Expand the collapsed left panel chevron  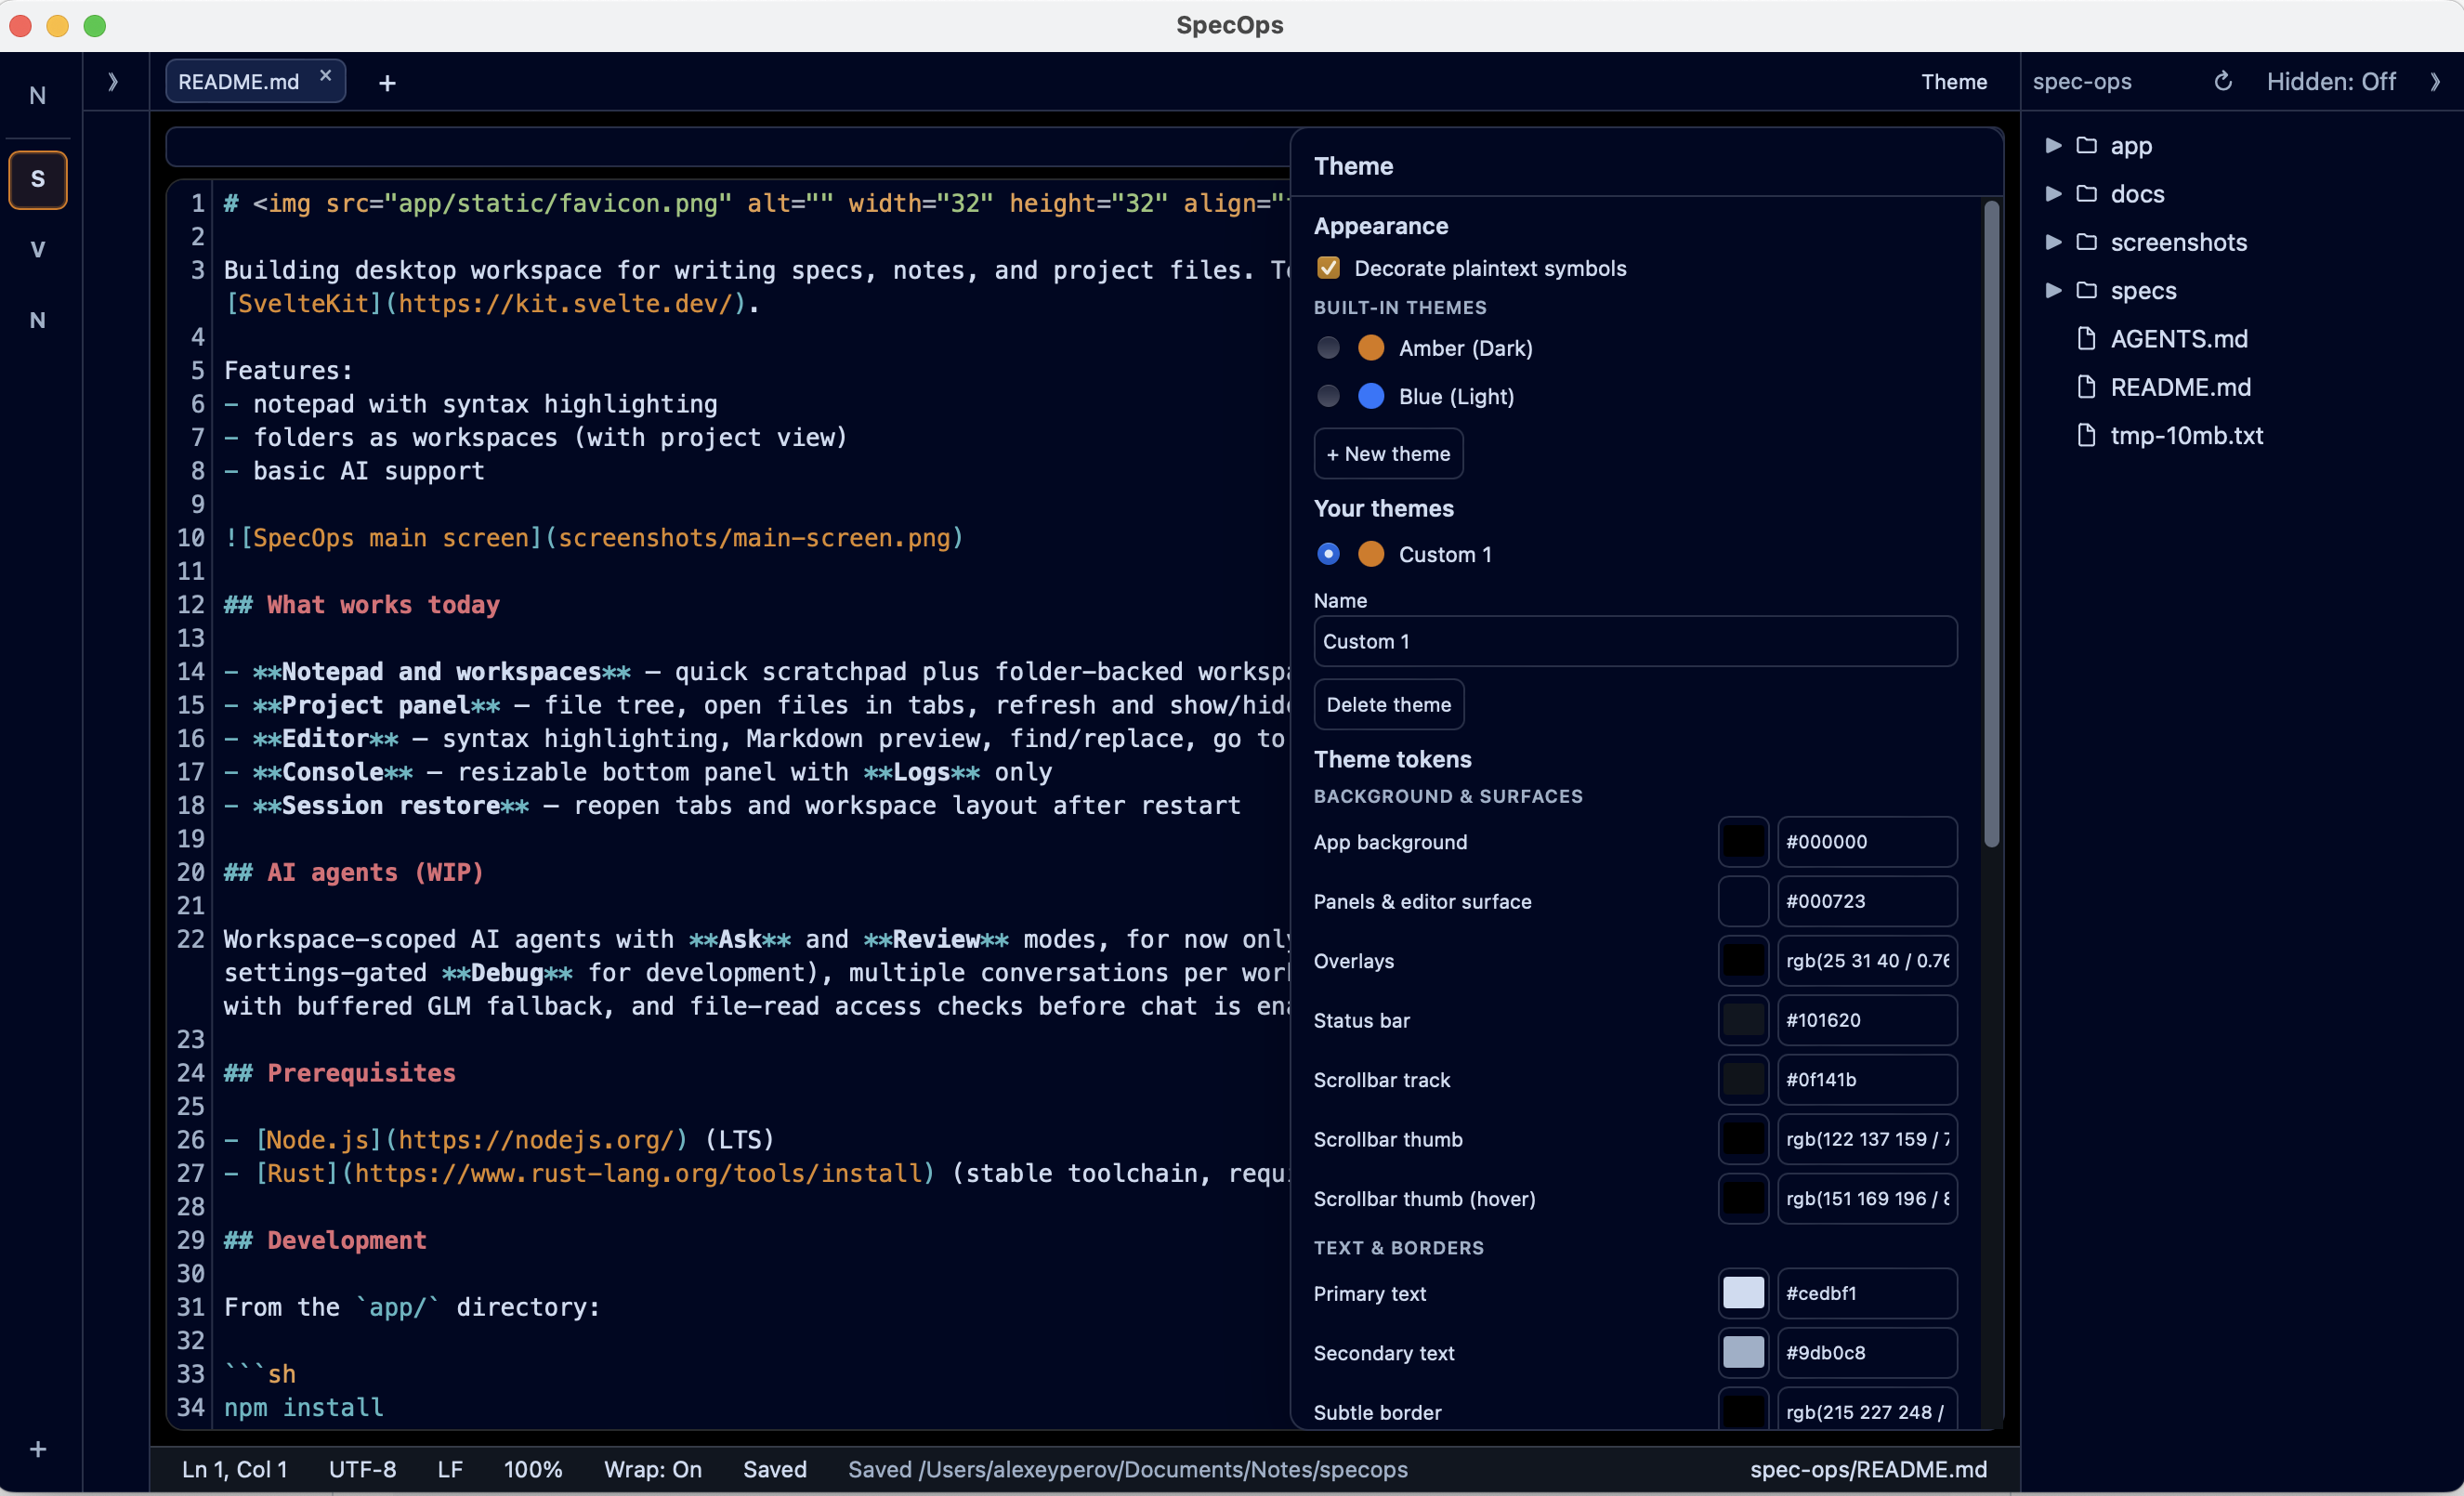click(x=113, y=82)
